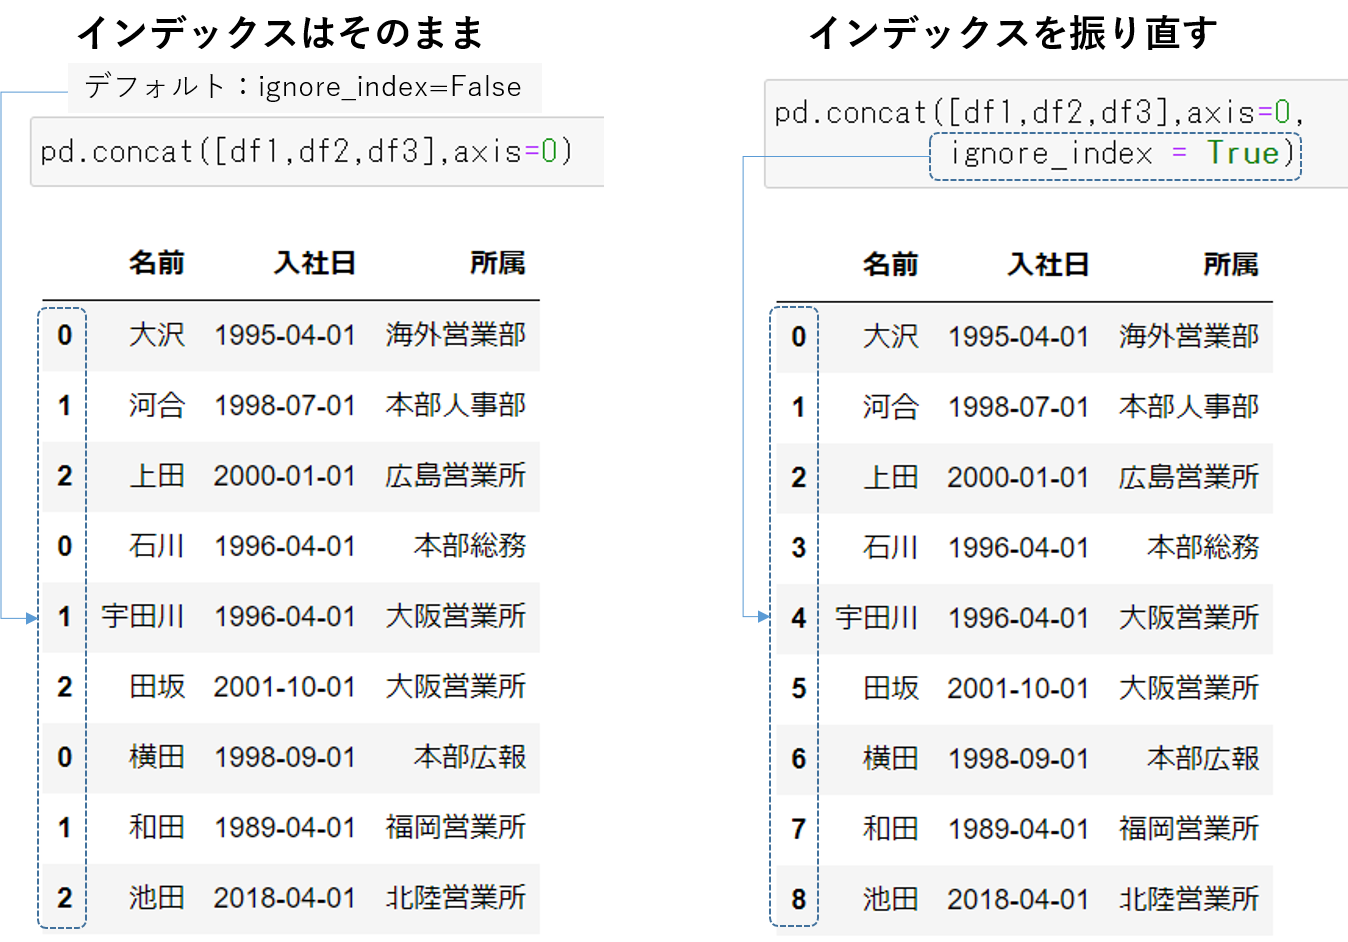1348x942 pixels.
Task: Select 海外営業部 cell in right table
Action: [1188, 337]
